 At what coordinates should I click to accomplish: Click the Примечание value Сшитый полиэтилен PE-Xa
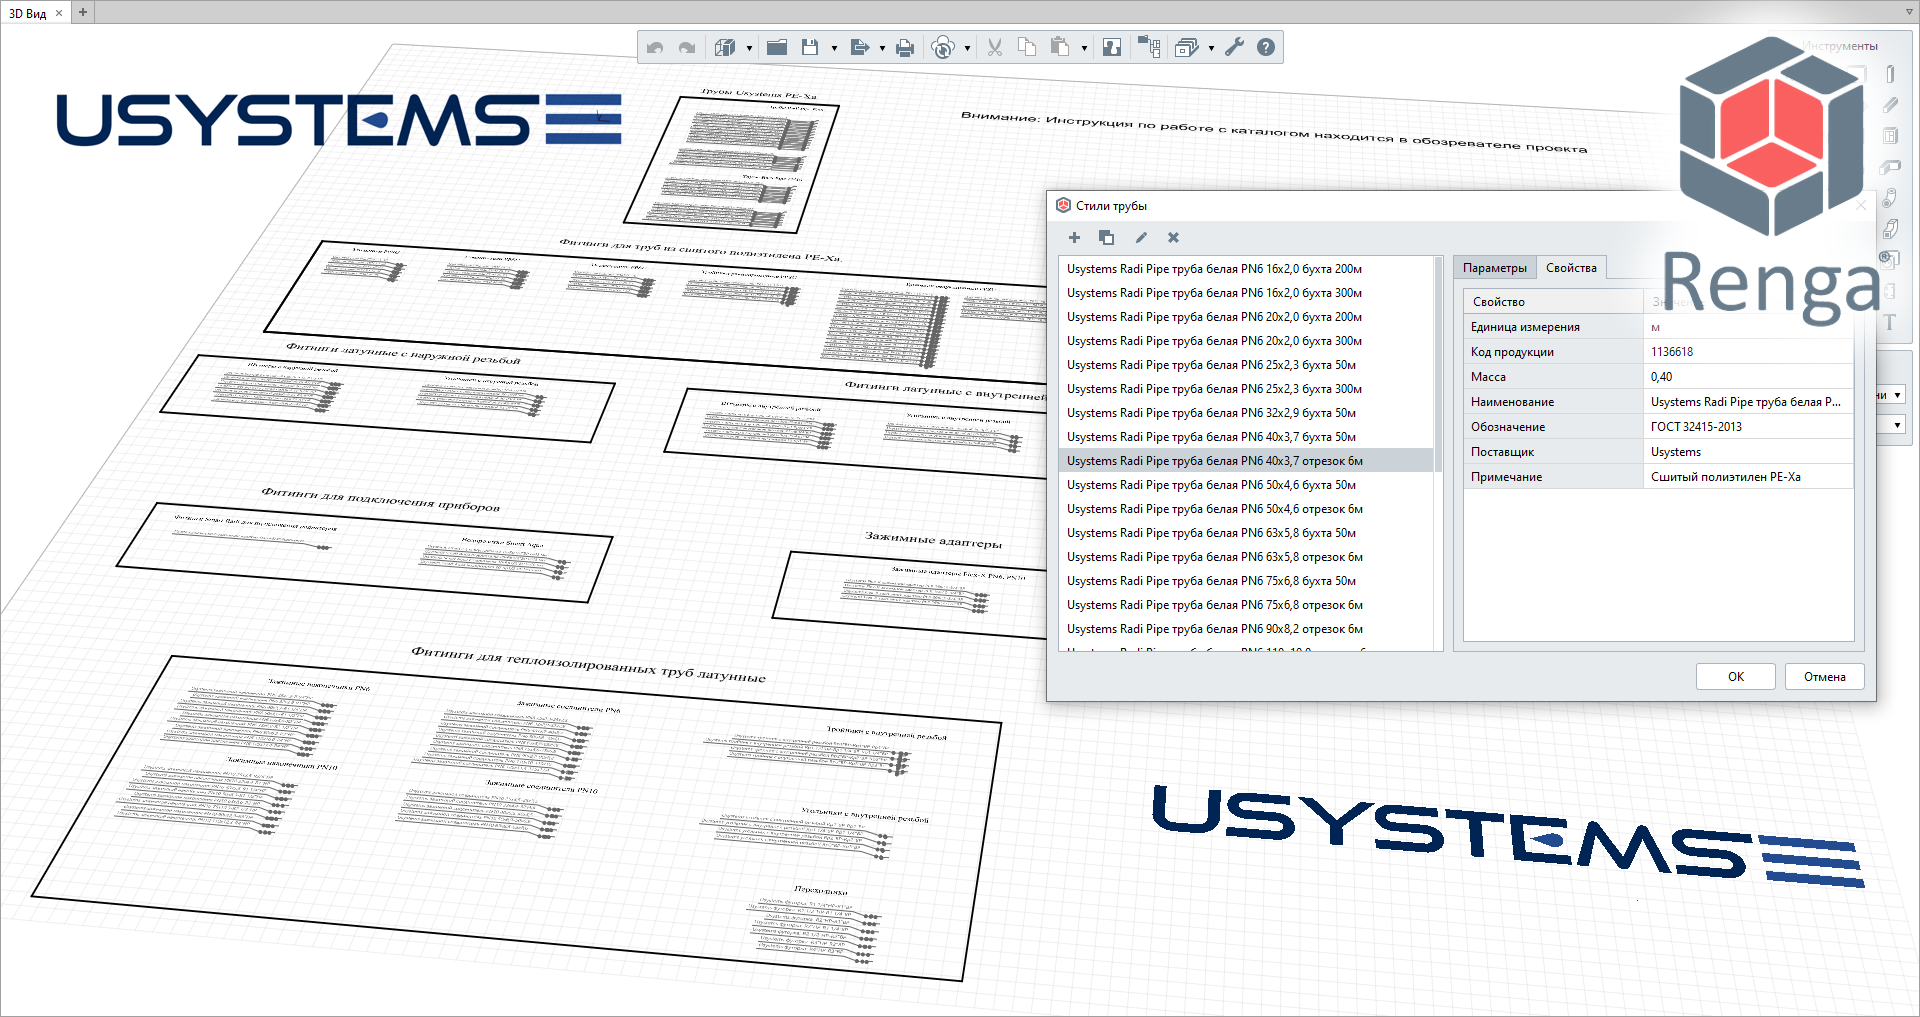[x=1747, y=477]
